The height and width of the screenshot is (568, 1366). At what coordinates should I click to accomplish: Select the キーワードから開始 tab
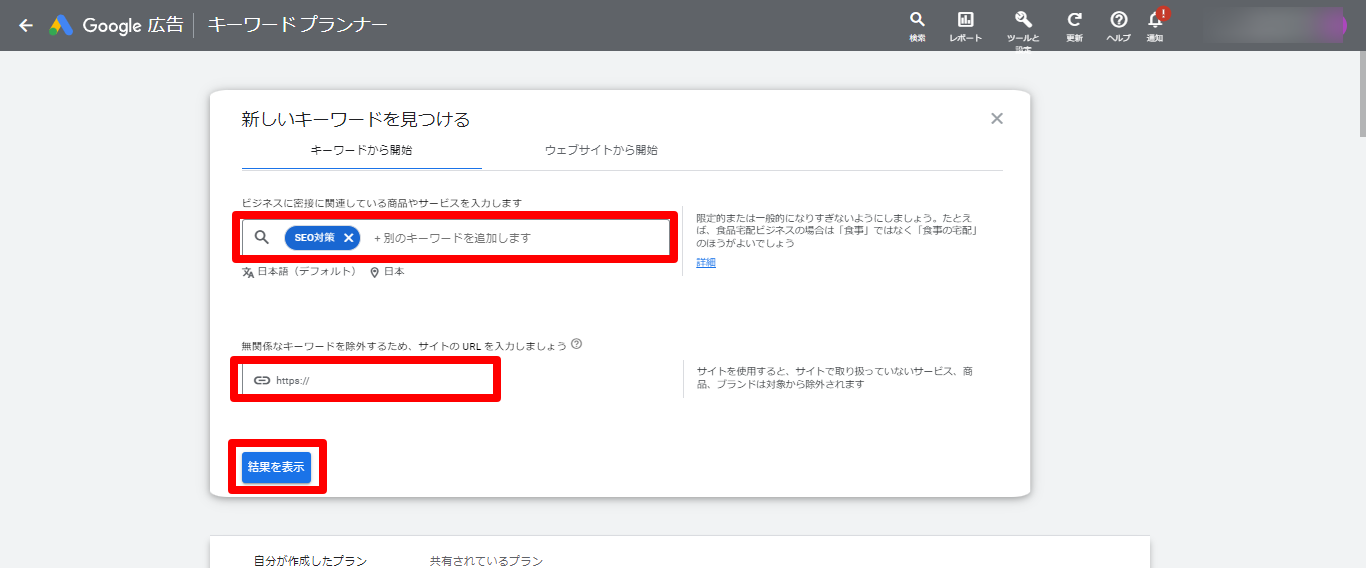[361, 150]
